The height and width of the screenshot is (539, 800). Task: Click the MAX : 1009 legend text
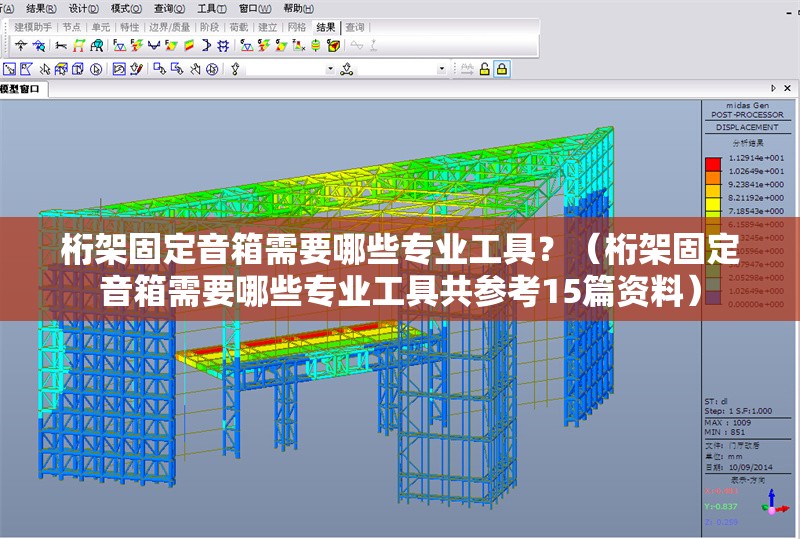(728, 423)
